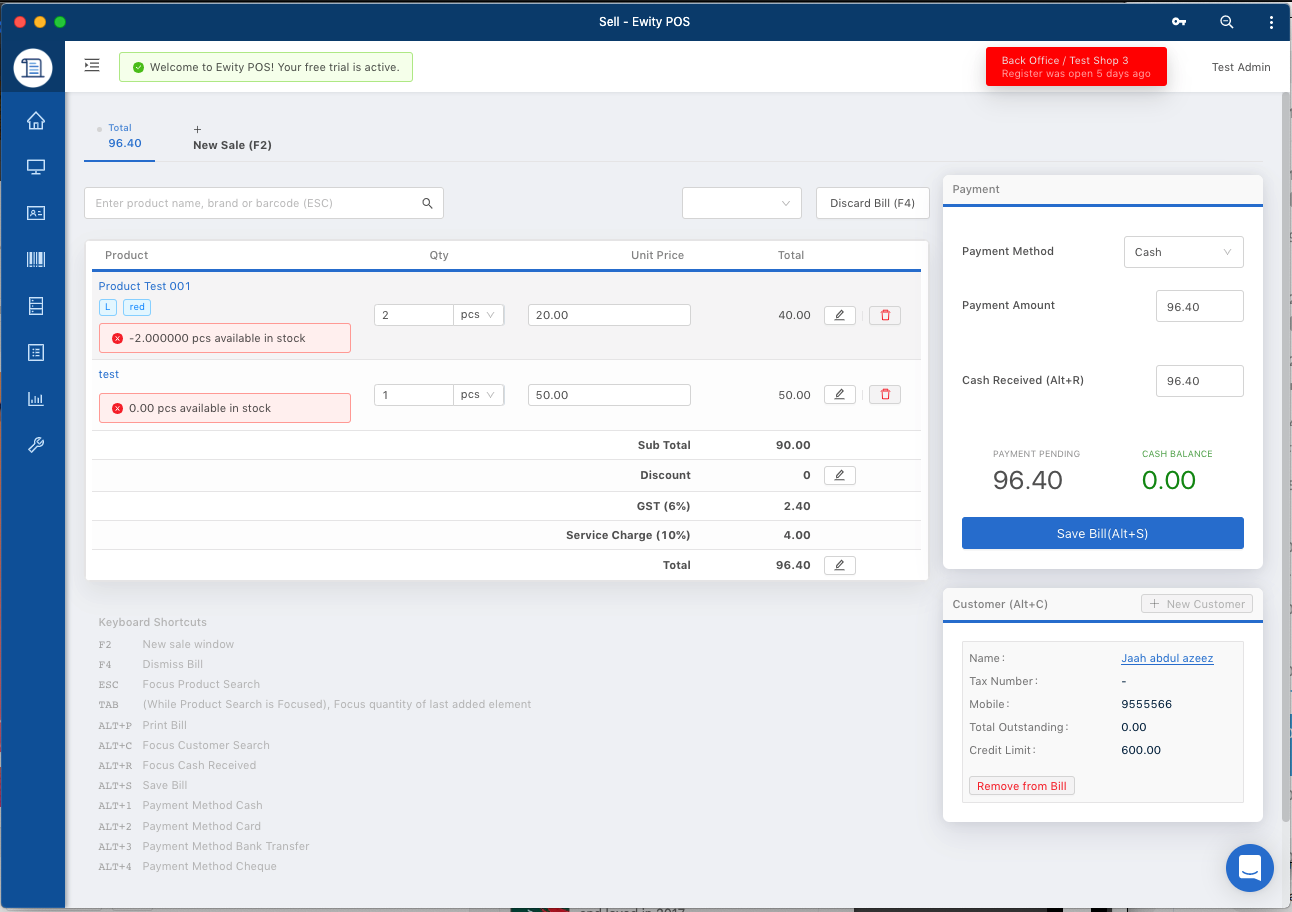Image resolution: width=1292 pixels, height=912 pixels.
Task: Delete the Product Test 001 line
Action: click(x=885, y=315)
